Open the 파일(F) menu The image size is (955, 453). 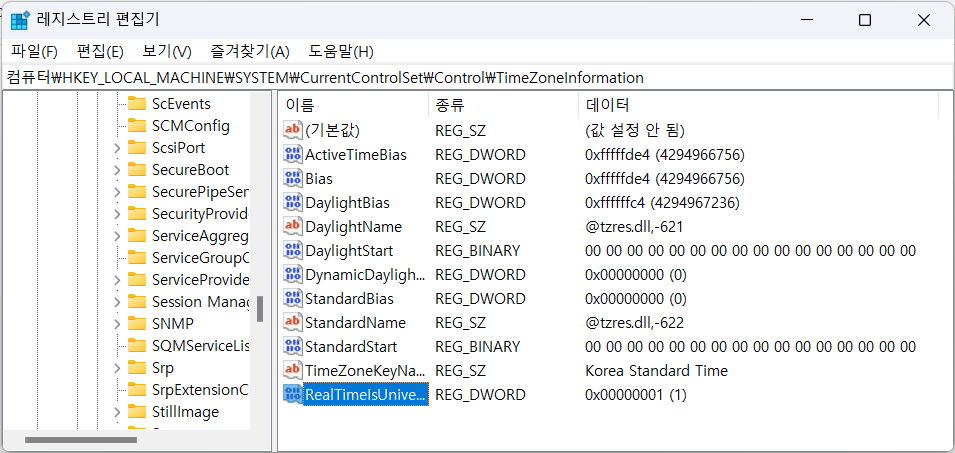pyautogui.click(x=34, y=52)
